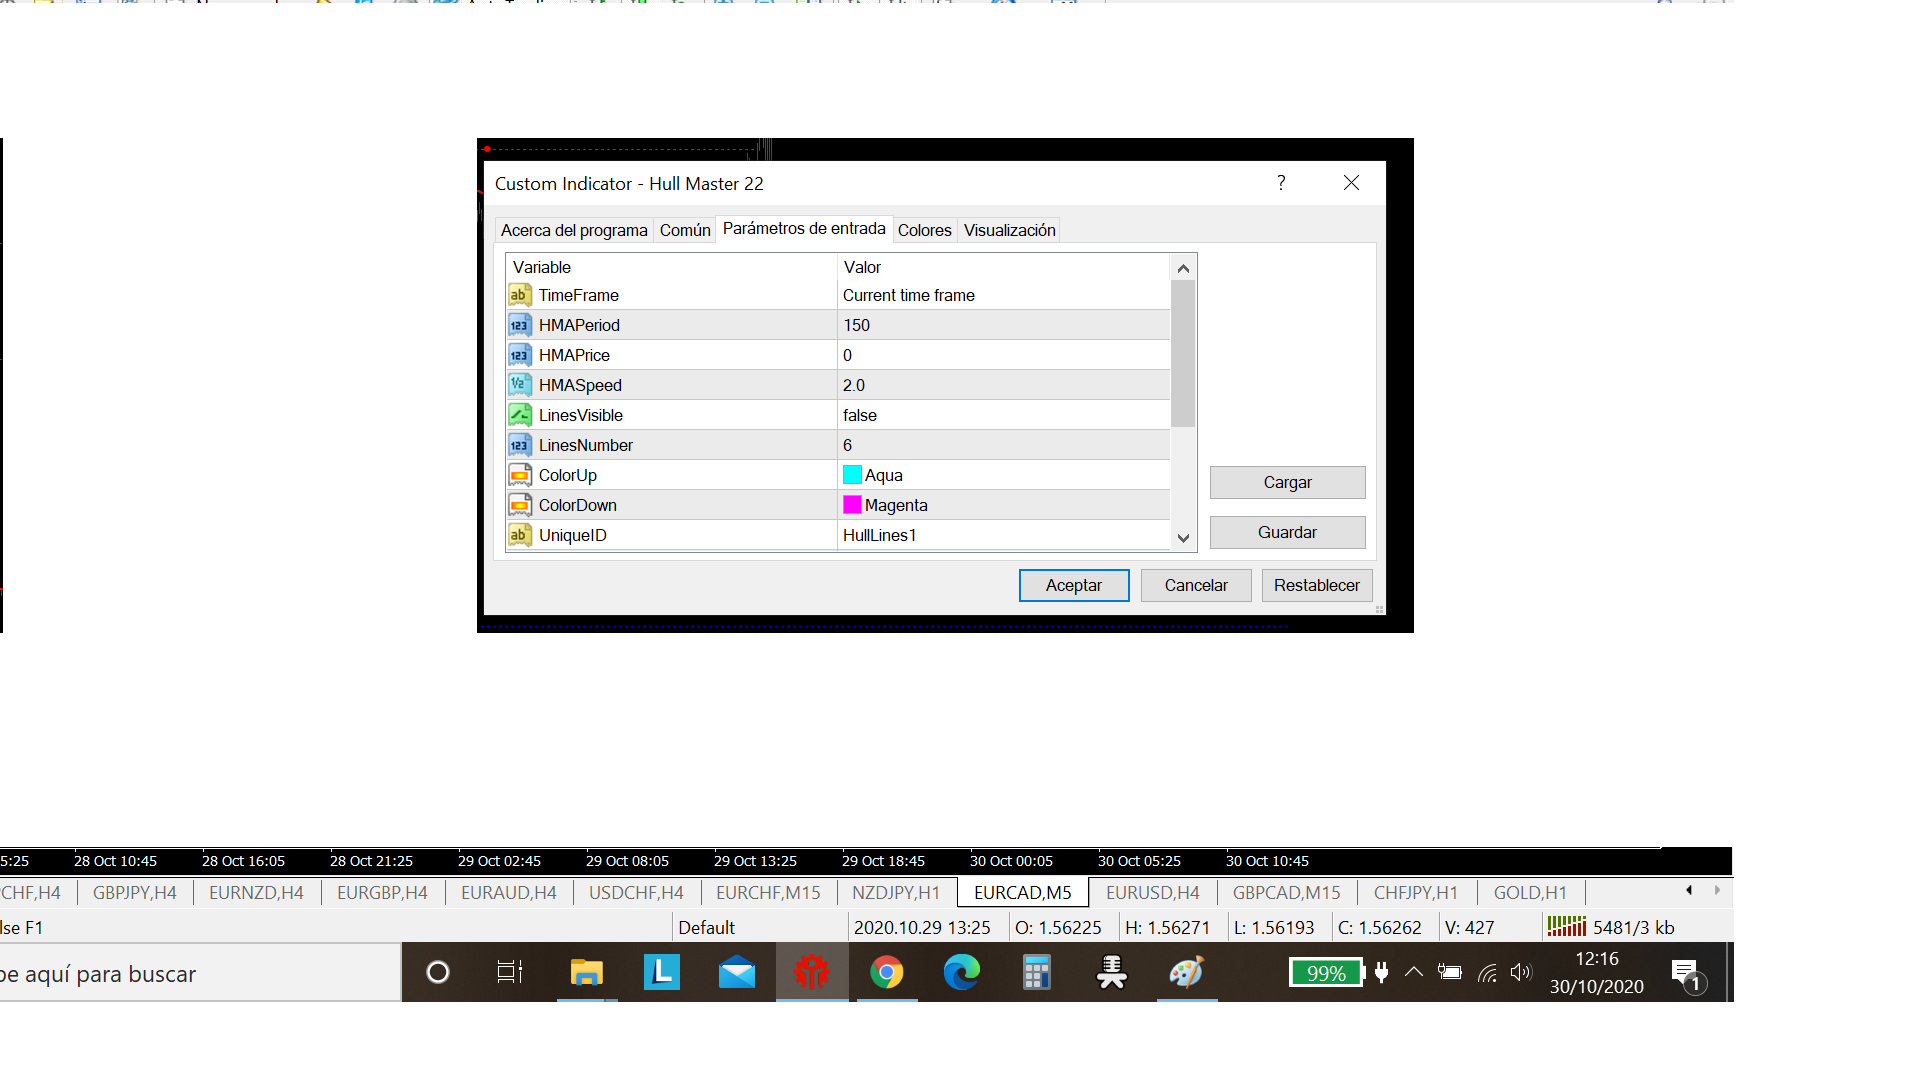1920x1080 pixels.
Task: Click the parameter list scroll-down arrow
Action: click(1183, 538)
